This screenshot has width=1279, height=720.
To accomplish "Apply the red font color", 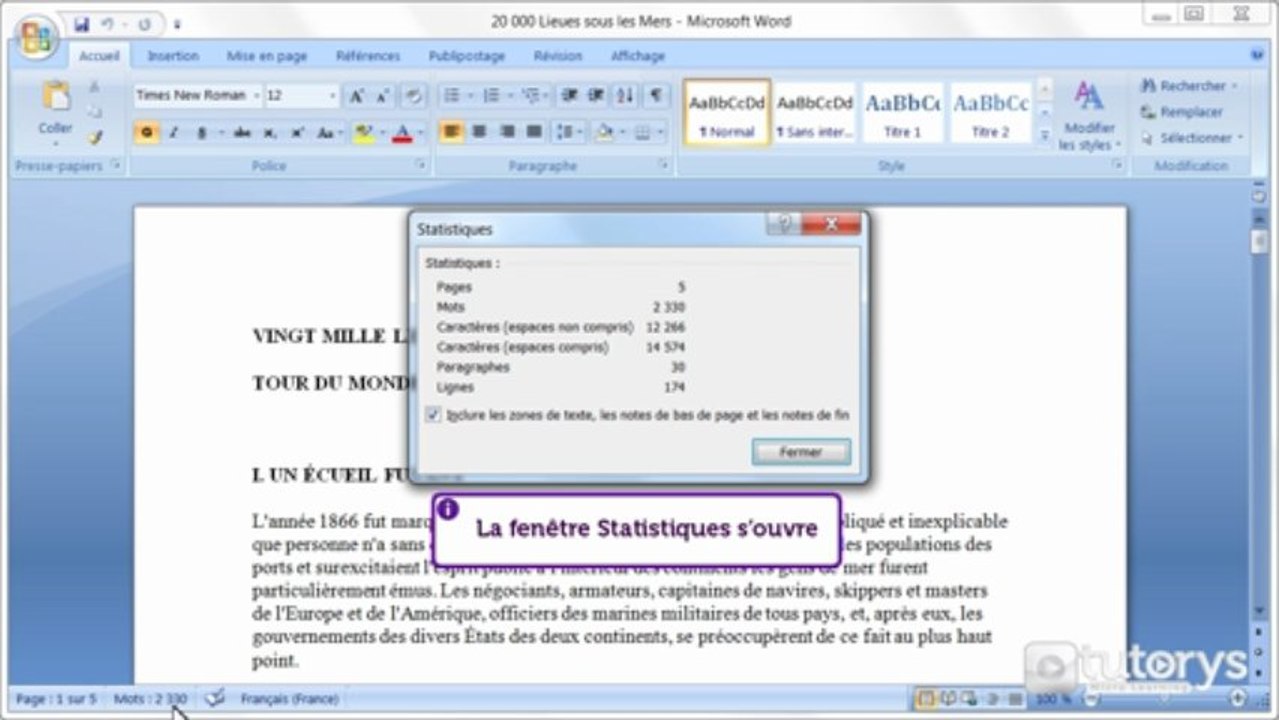I will [403, 132].
